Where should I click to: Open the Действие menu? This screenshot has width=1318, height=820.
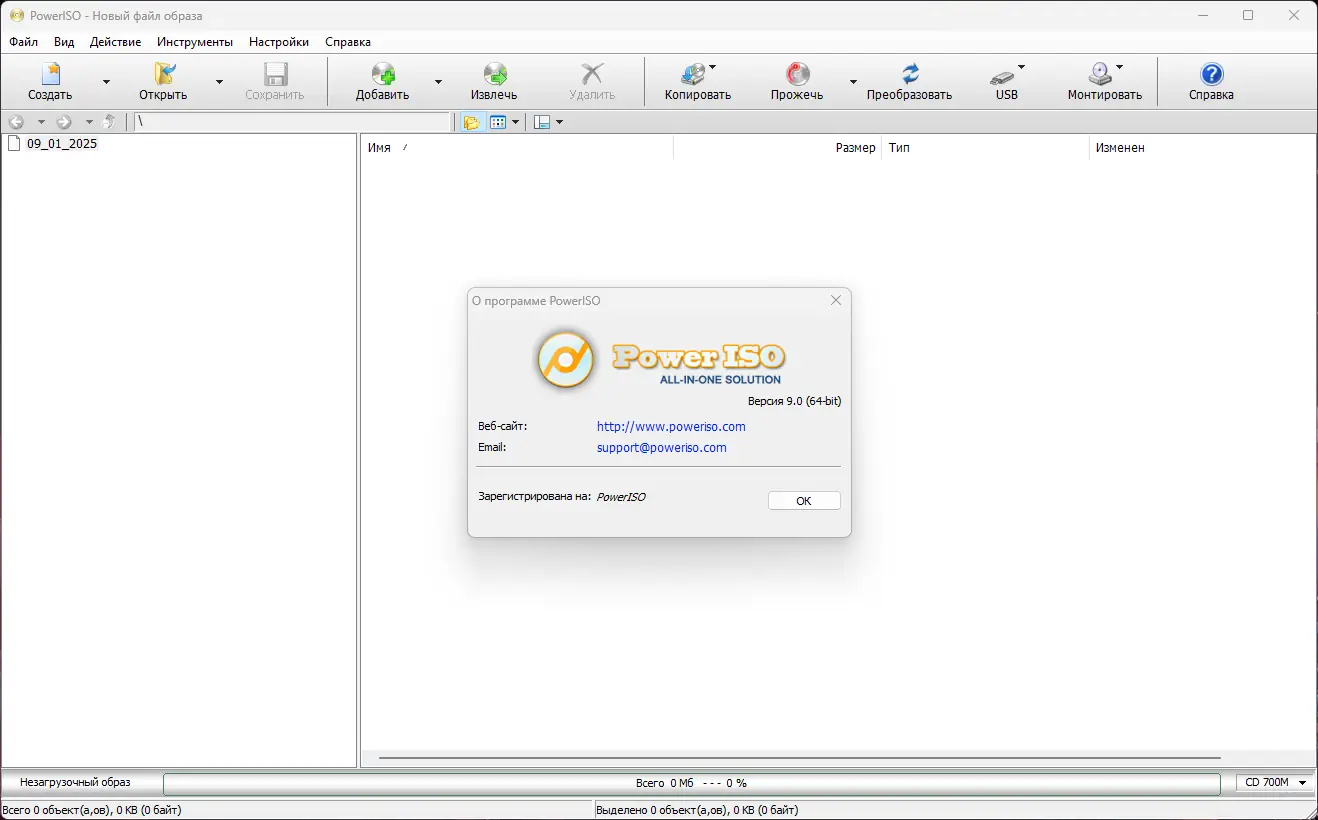115,42
